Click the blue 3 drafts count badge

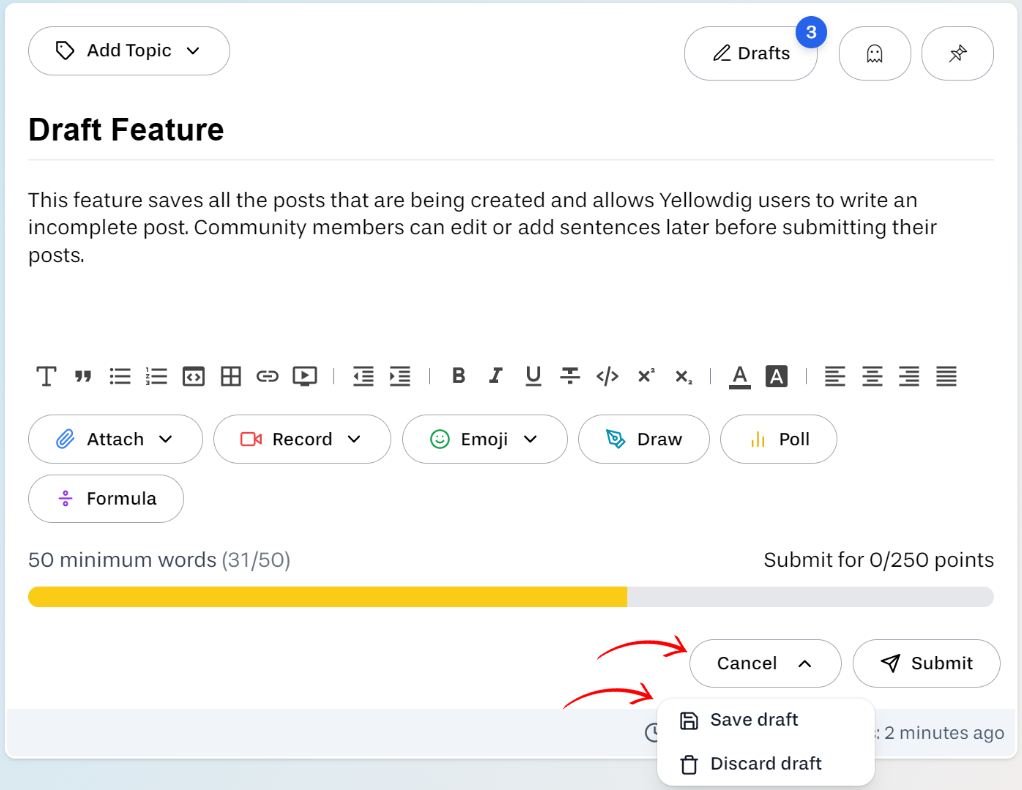pyautogui.click(x=811, y=32)
